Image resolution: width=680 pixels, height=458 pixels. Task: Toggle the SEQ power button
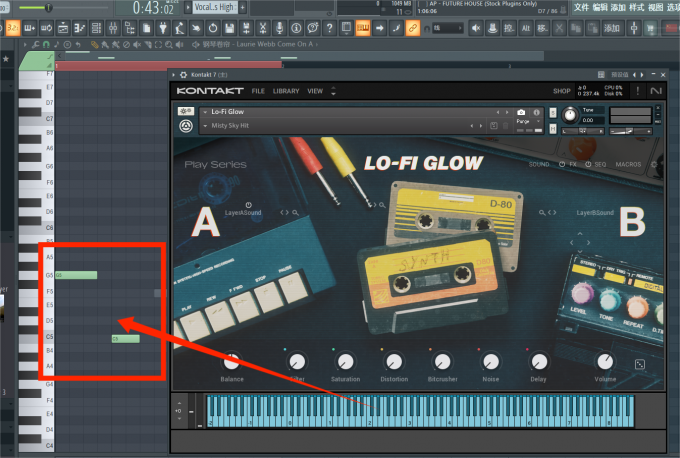(588, 164)
